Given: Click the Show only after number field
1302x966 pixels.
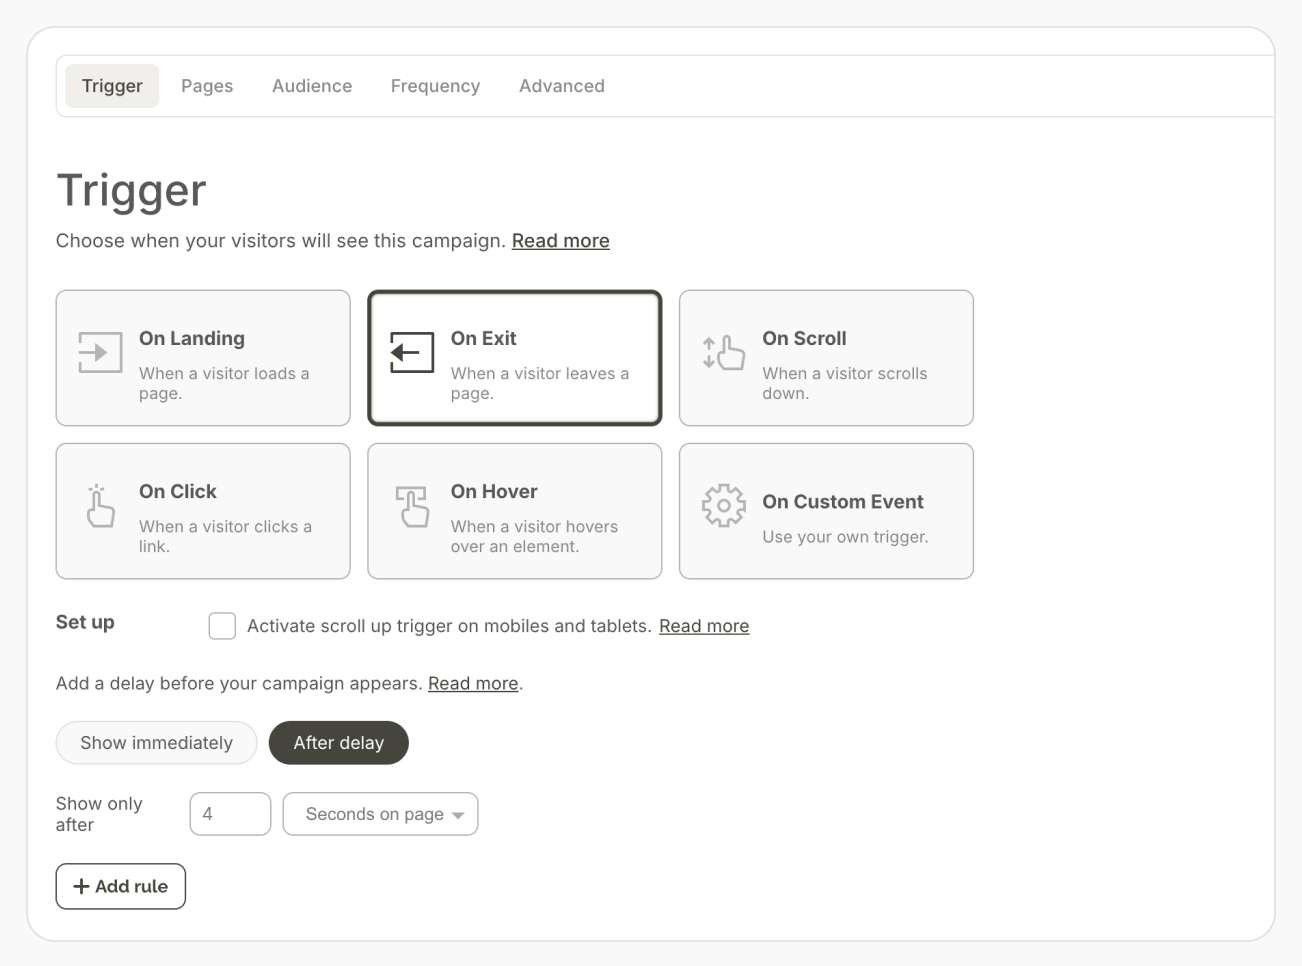Looking at the screenshot, I should click(230, 814).
